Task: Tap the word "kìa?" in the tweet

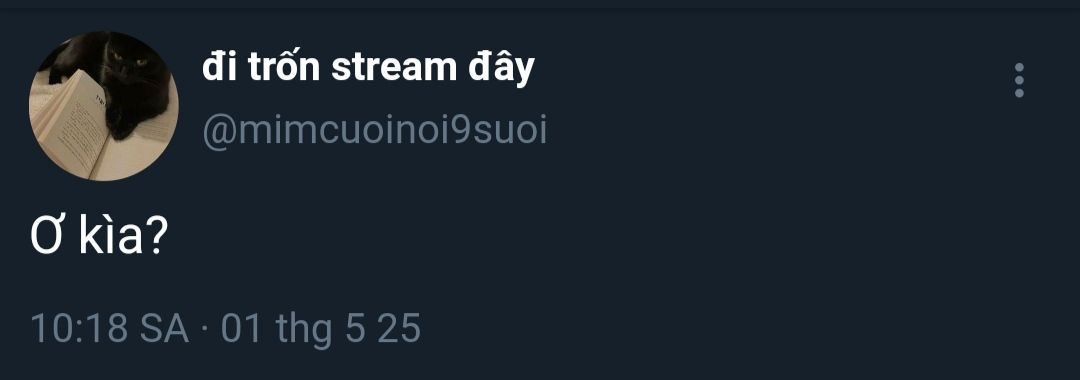Action: [123, 237]
